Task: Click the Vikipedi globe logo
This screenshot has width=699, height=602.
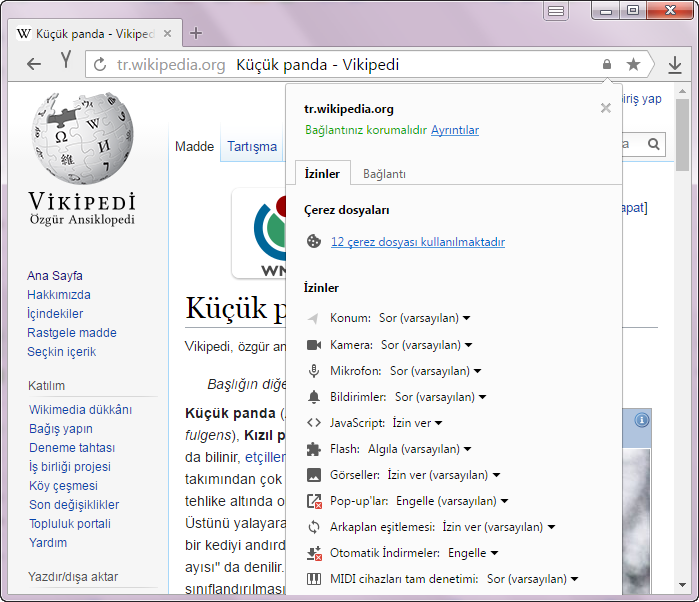Action: click(x=82, y=139)
